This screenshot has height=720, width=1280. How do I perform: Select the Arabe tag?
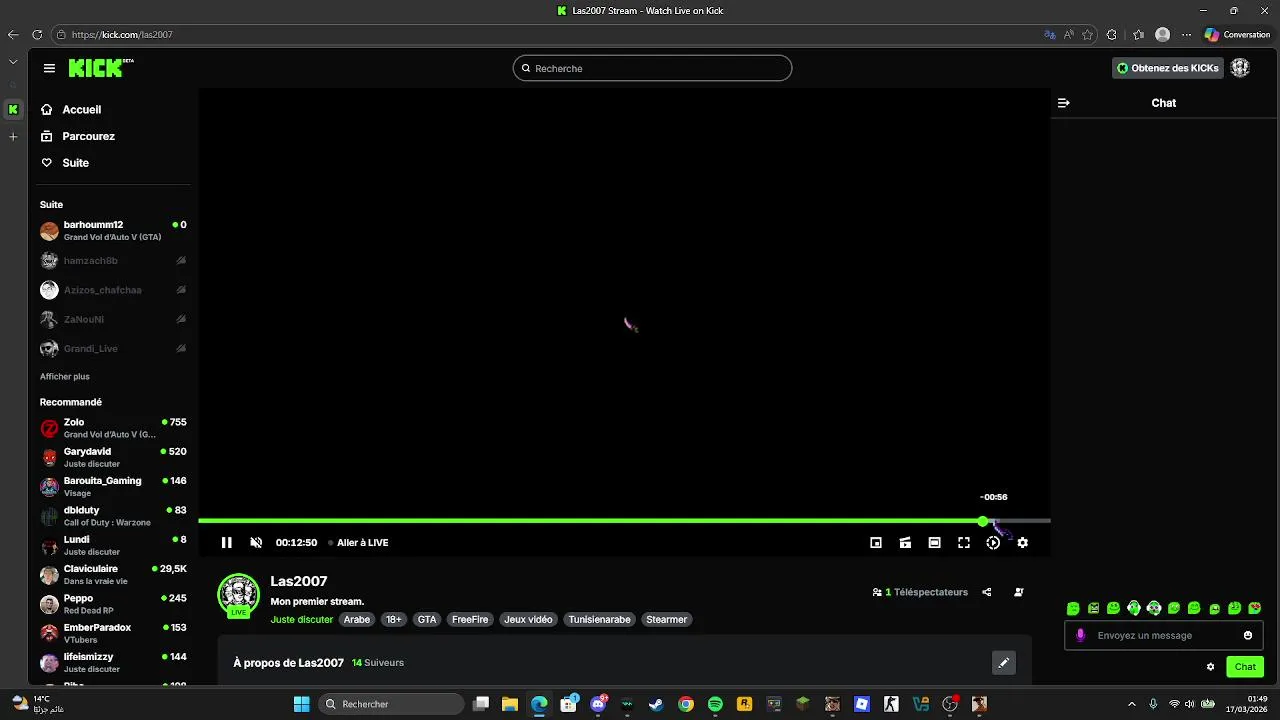[357, 620]
